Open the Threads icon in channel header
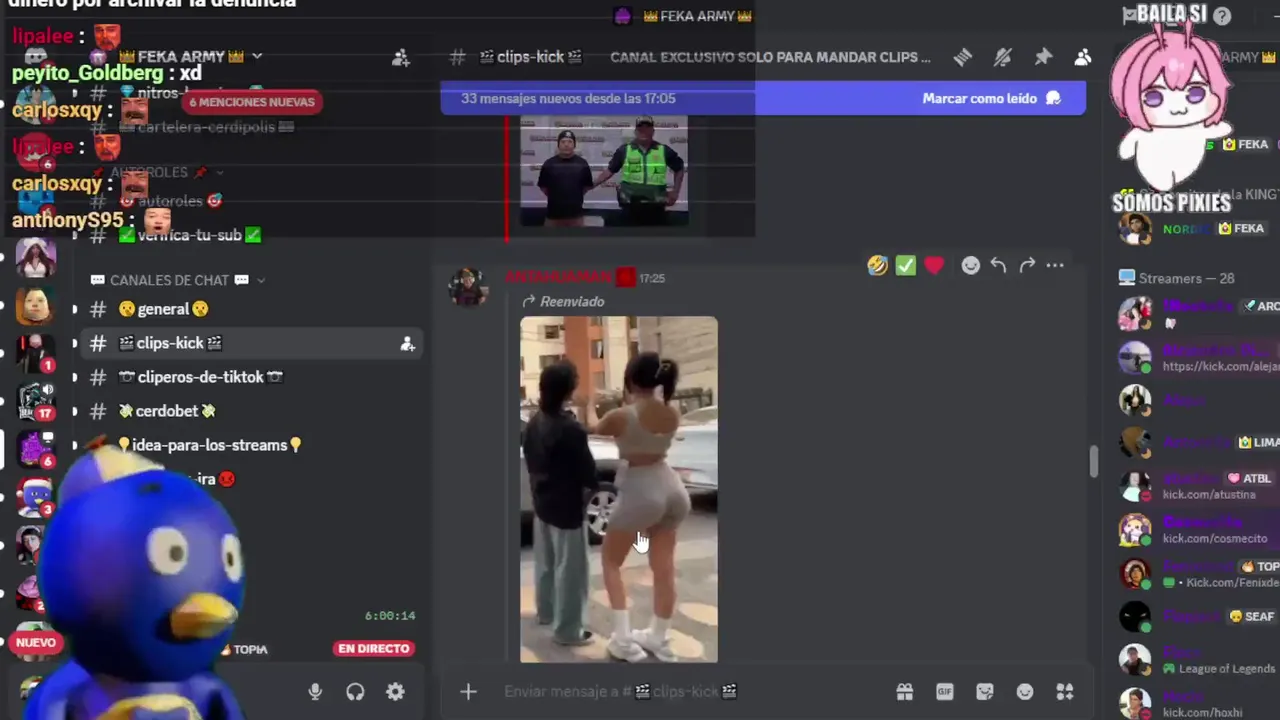 [962, 58]
